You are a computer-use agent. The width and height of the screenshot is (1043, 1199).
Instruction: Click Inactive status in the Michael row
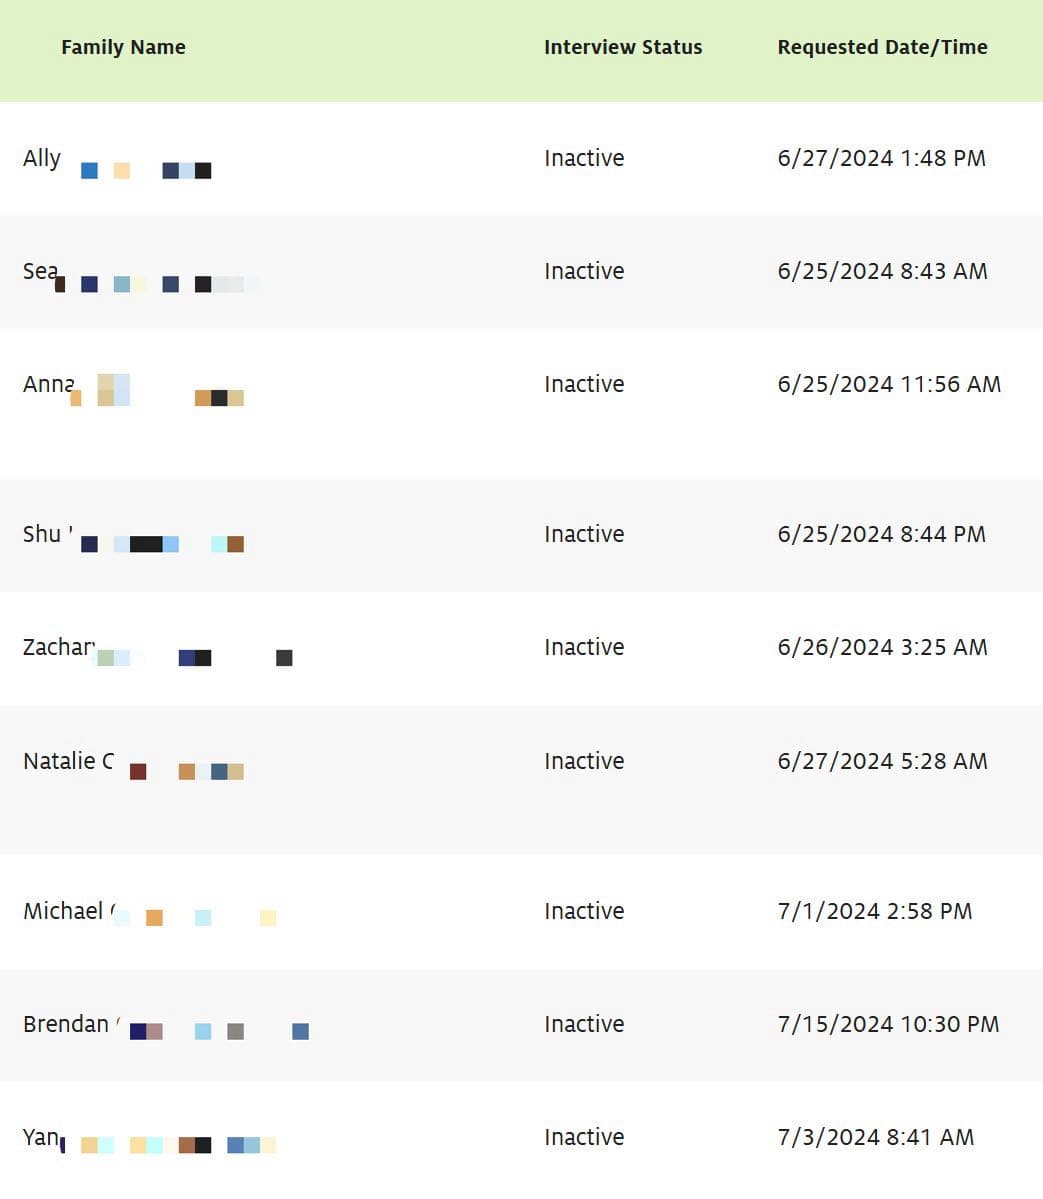point(584,911)
